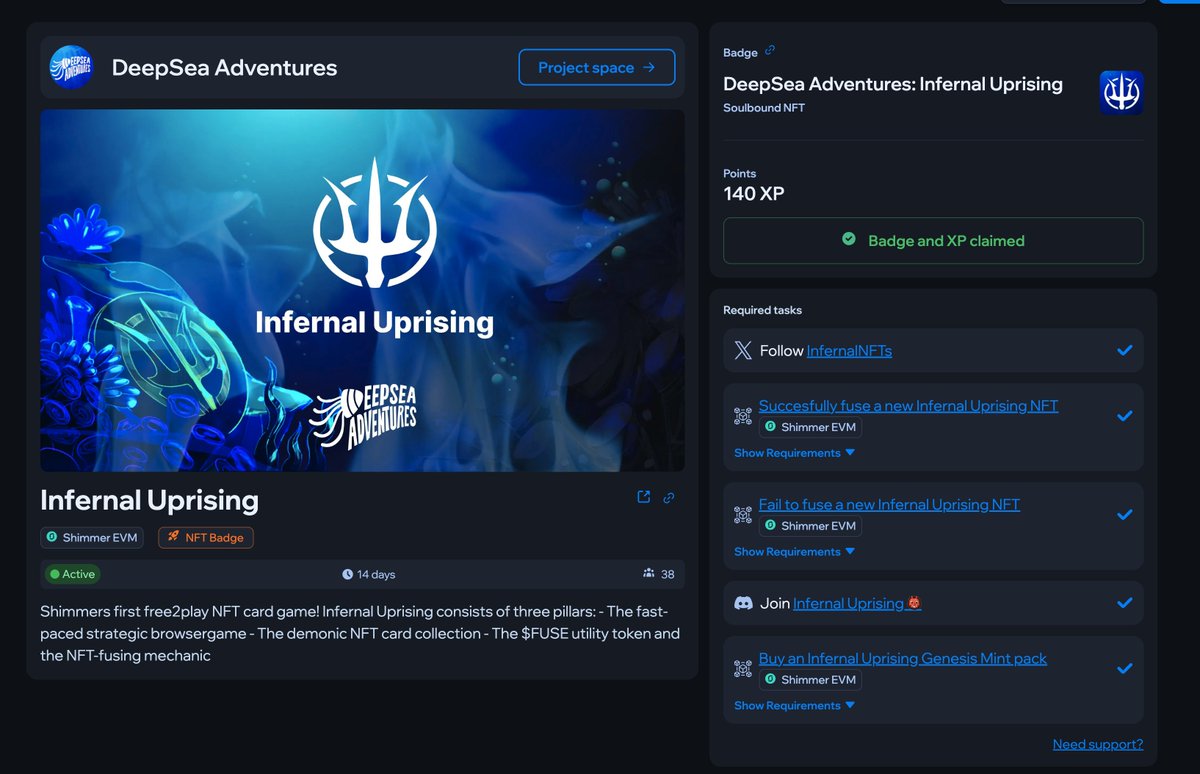The height and width of the screenshot is (774, 1200).
Task: Click the badge title DeepSea Adventures: Infernal Uprising
Action: click(x=893, y=84)
